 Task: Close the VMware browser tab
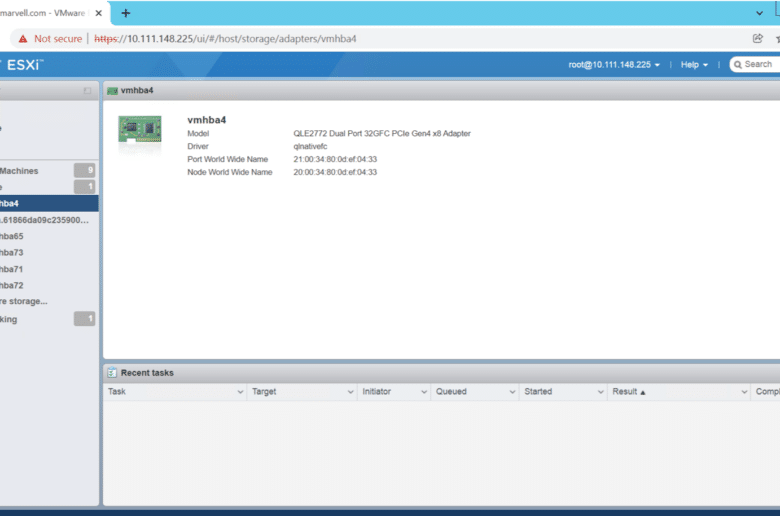click(x=98, y=13)
